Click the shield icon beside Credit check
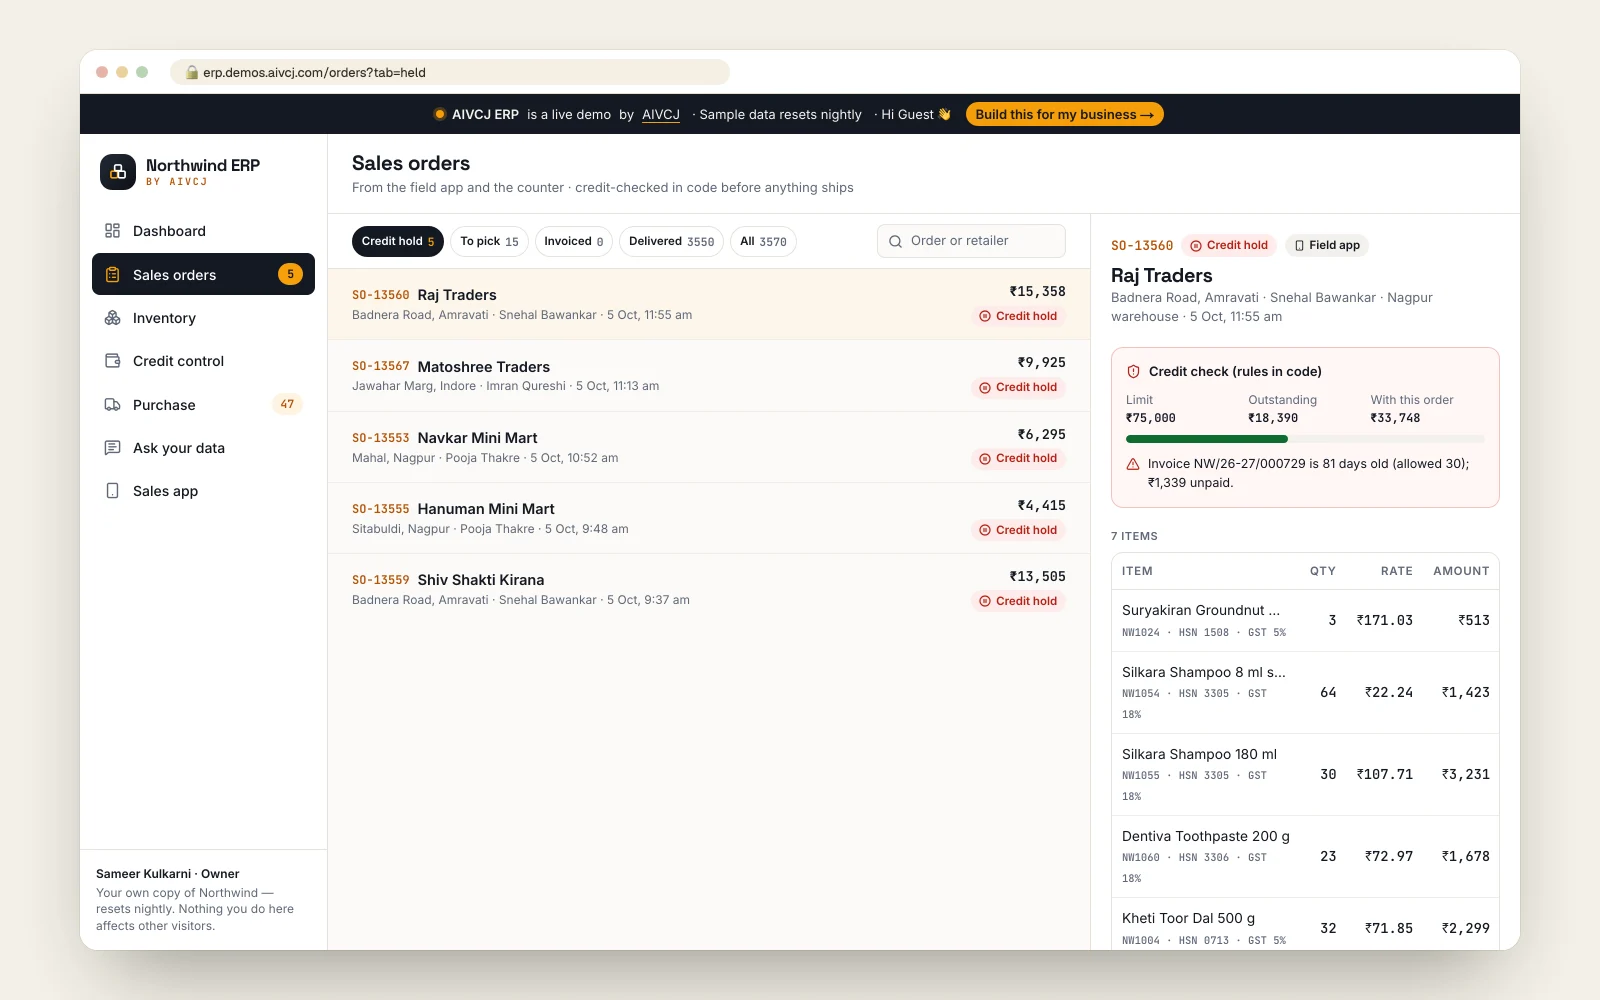The image size is (1600, 1000). pos(1133,371)
